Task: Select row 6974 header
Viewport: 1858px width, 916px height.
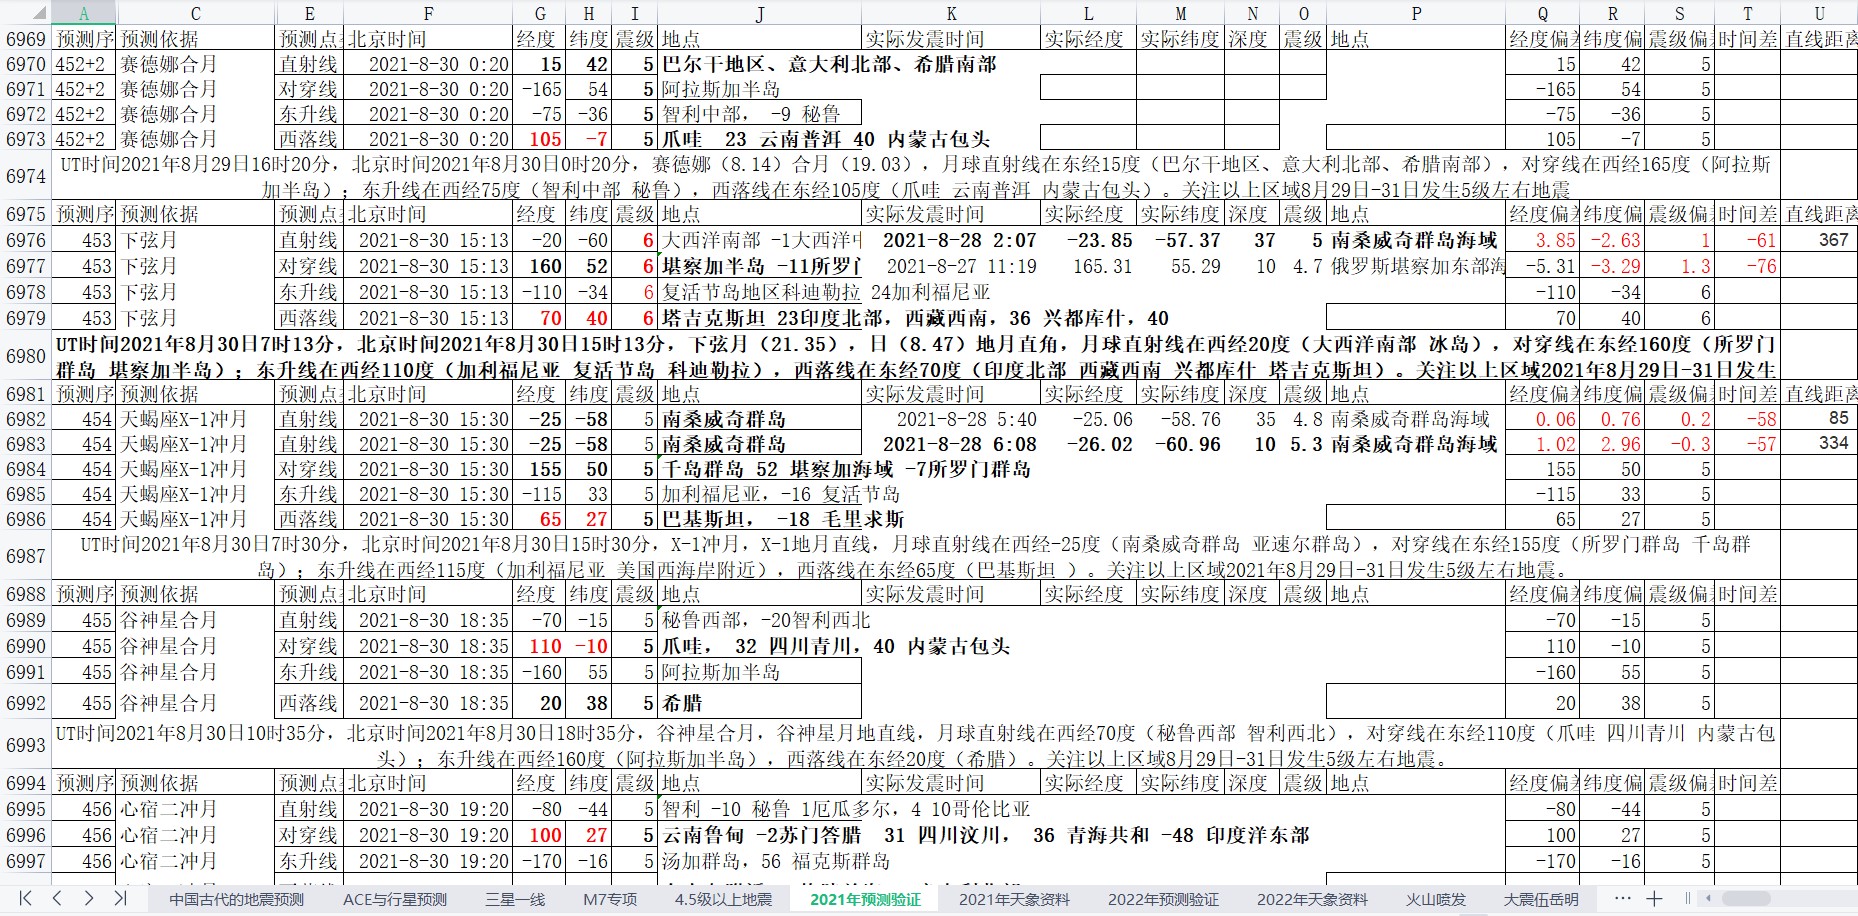Action: 25,176
